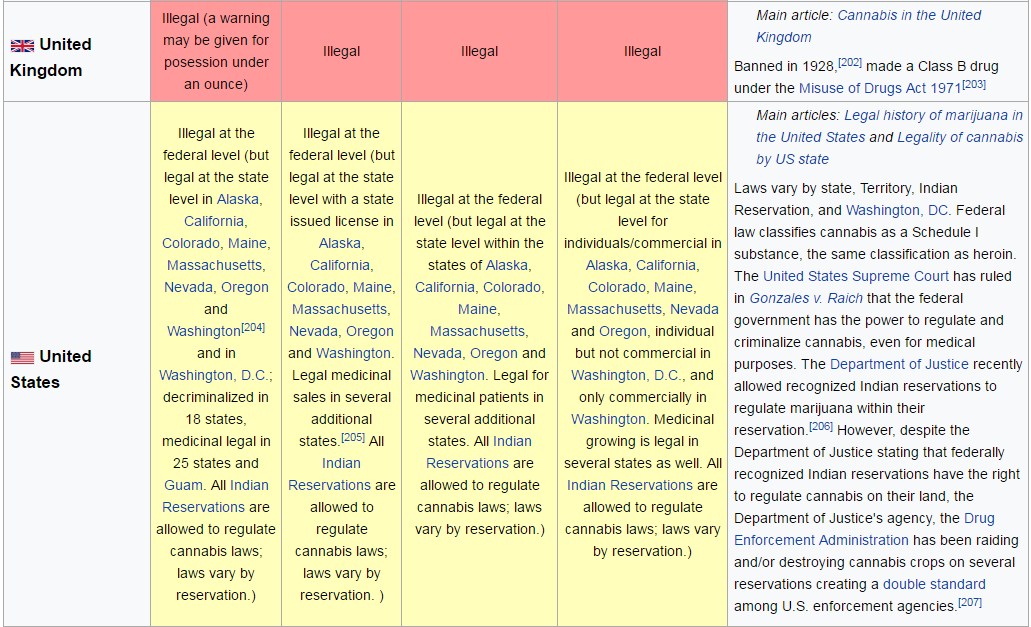Jump to citation [207]

click(970, 602)
